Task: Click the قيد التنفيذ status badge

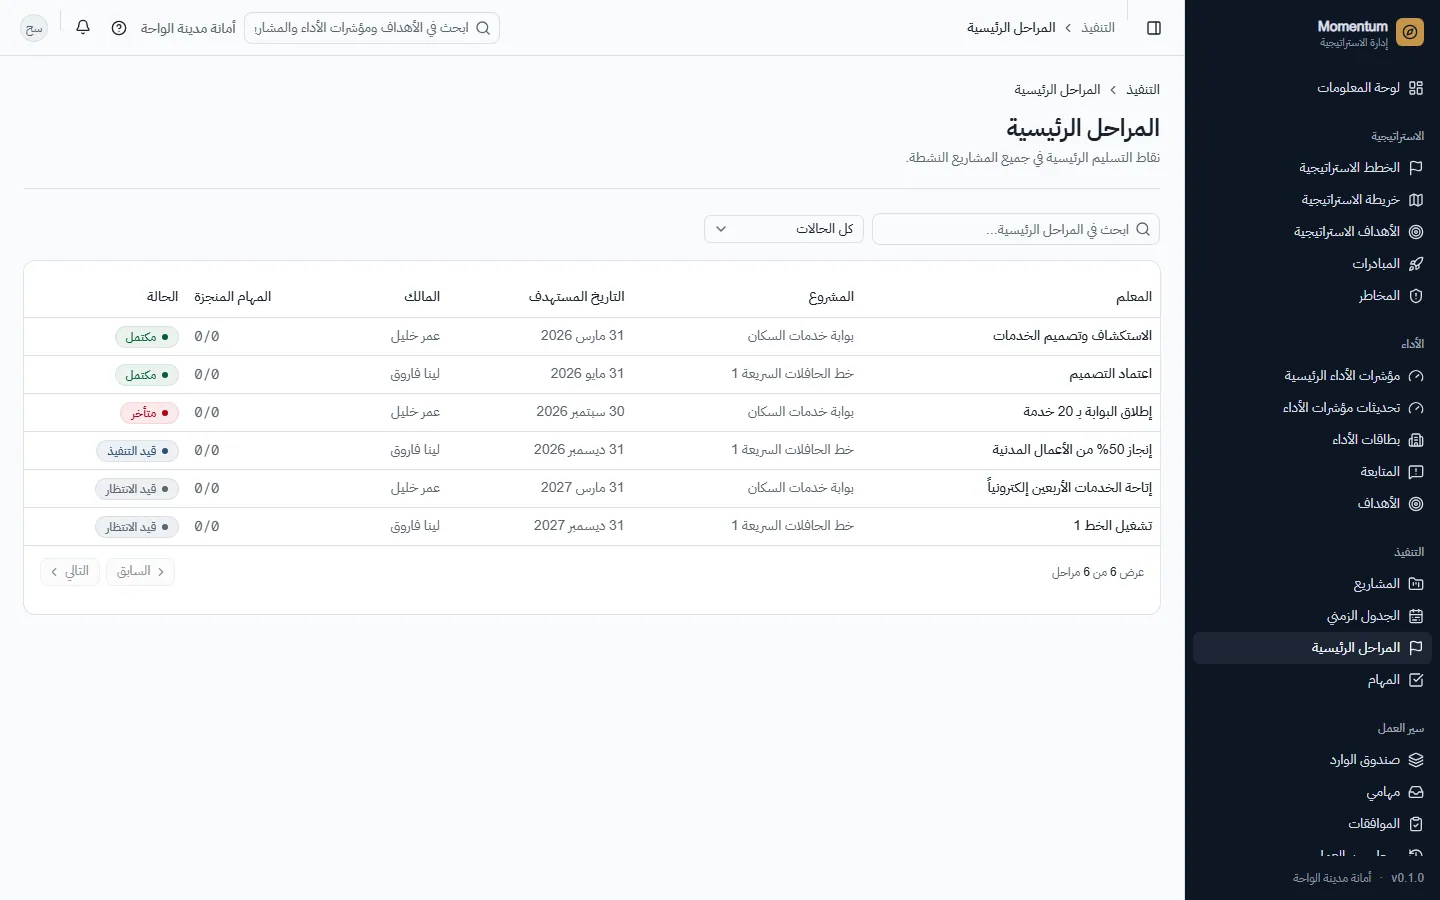Action: (x=138, y=451)
